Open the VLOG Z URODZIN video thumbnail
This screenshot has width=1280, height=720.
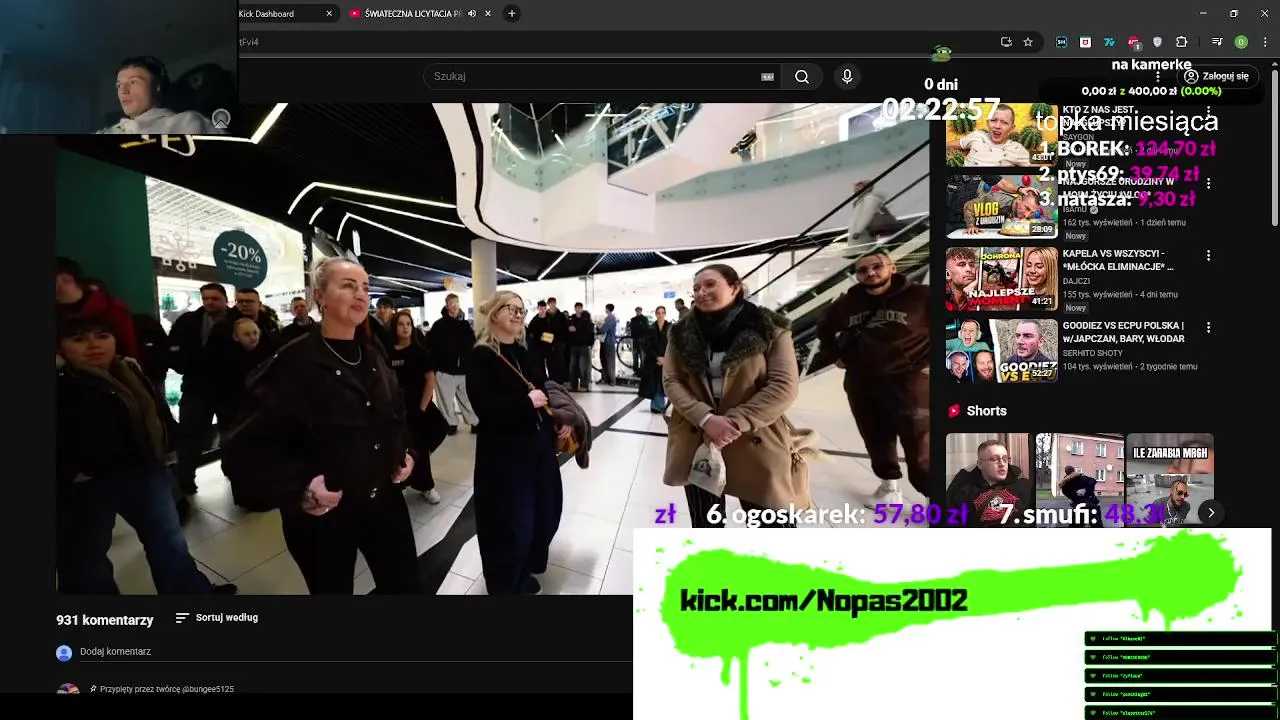1001,207
